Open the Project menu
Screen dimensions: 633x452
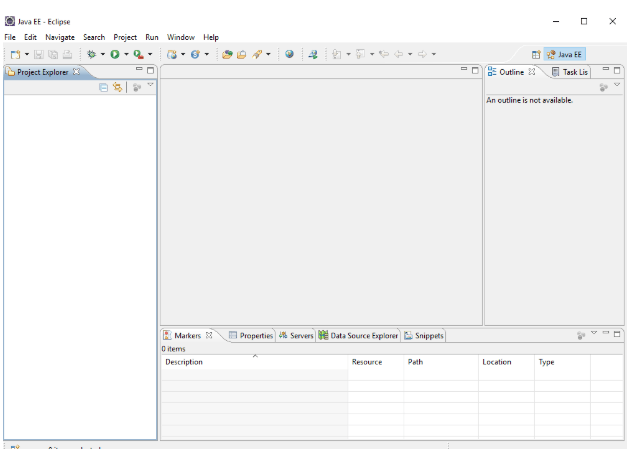tap(125, 37)
